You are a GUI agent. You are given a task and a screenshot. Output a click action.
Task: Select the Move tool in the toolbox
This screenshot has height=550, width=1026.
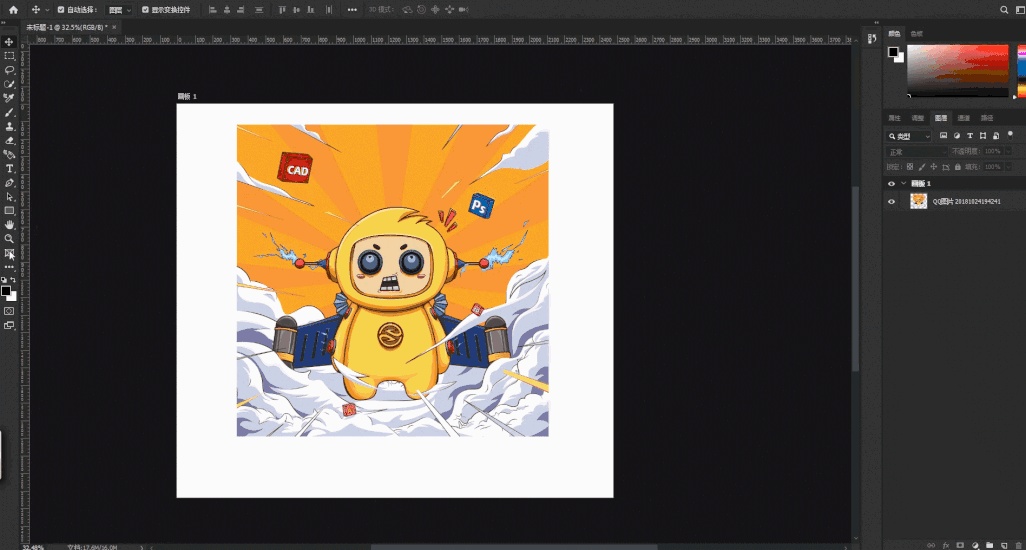9,42
